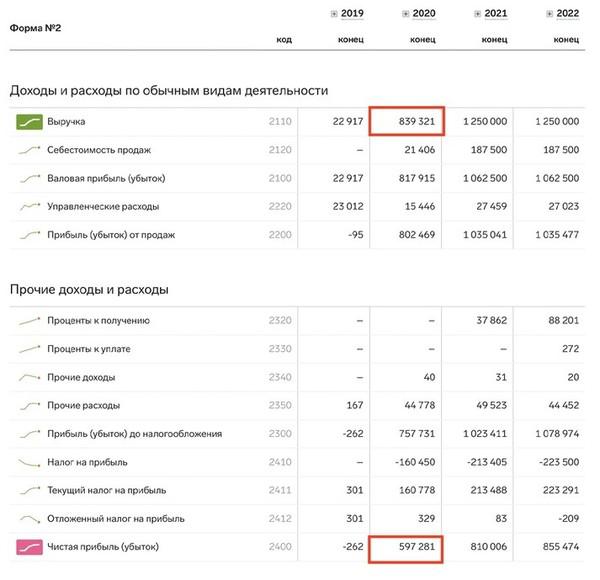Open the Прибыль до налогообложения sparkline icon
Screen dimensions: 600x580
pyautogui.click(x=29, y=434)
